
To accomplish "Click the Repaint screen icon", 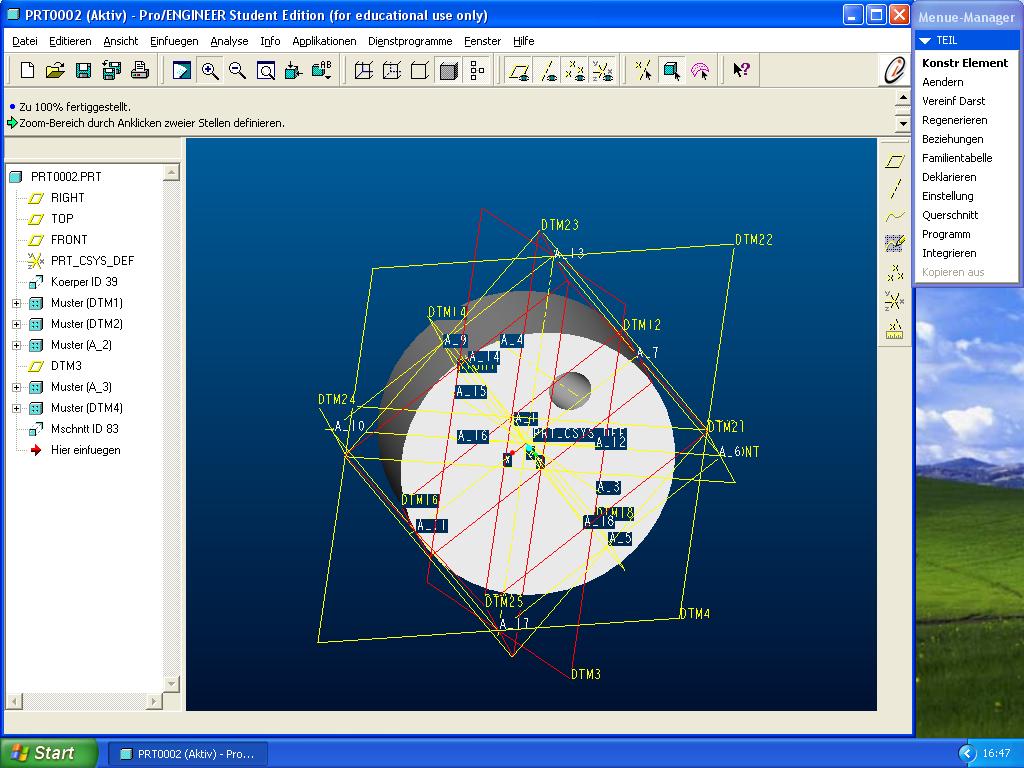I will pyautogui.click(x=182, y=70).
